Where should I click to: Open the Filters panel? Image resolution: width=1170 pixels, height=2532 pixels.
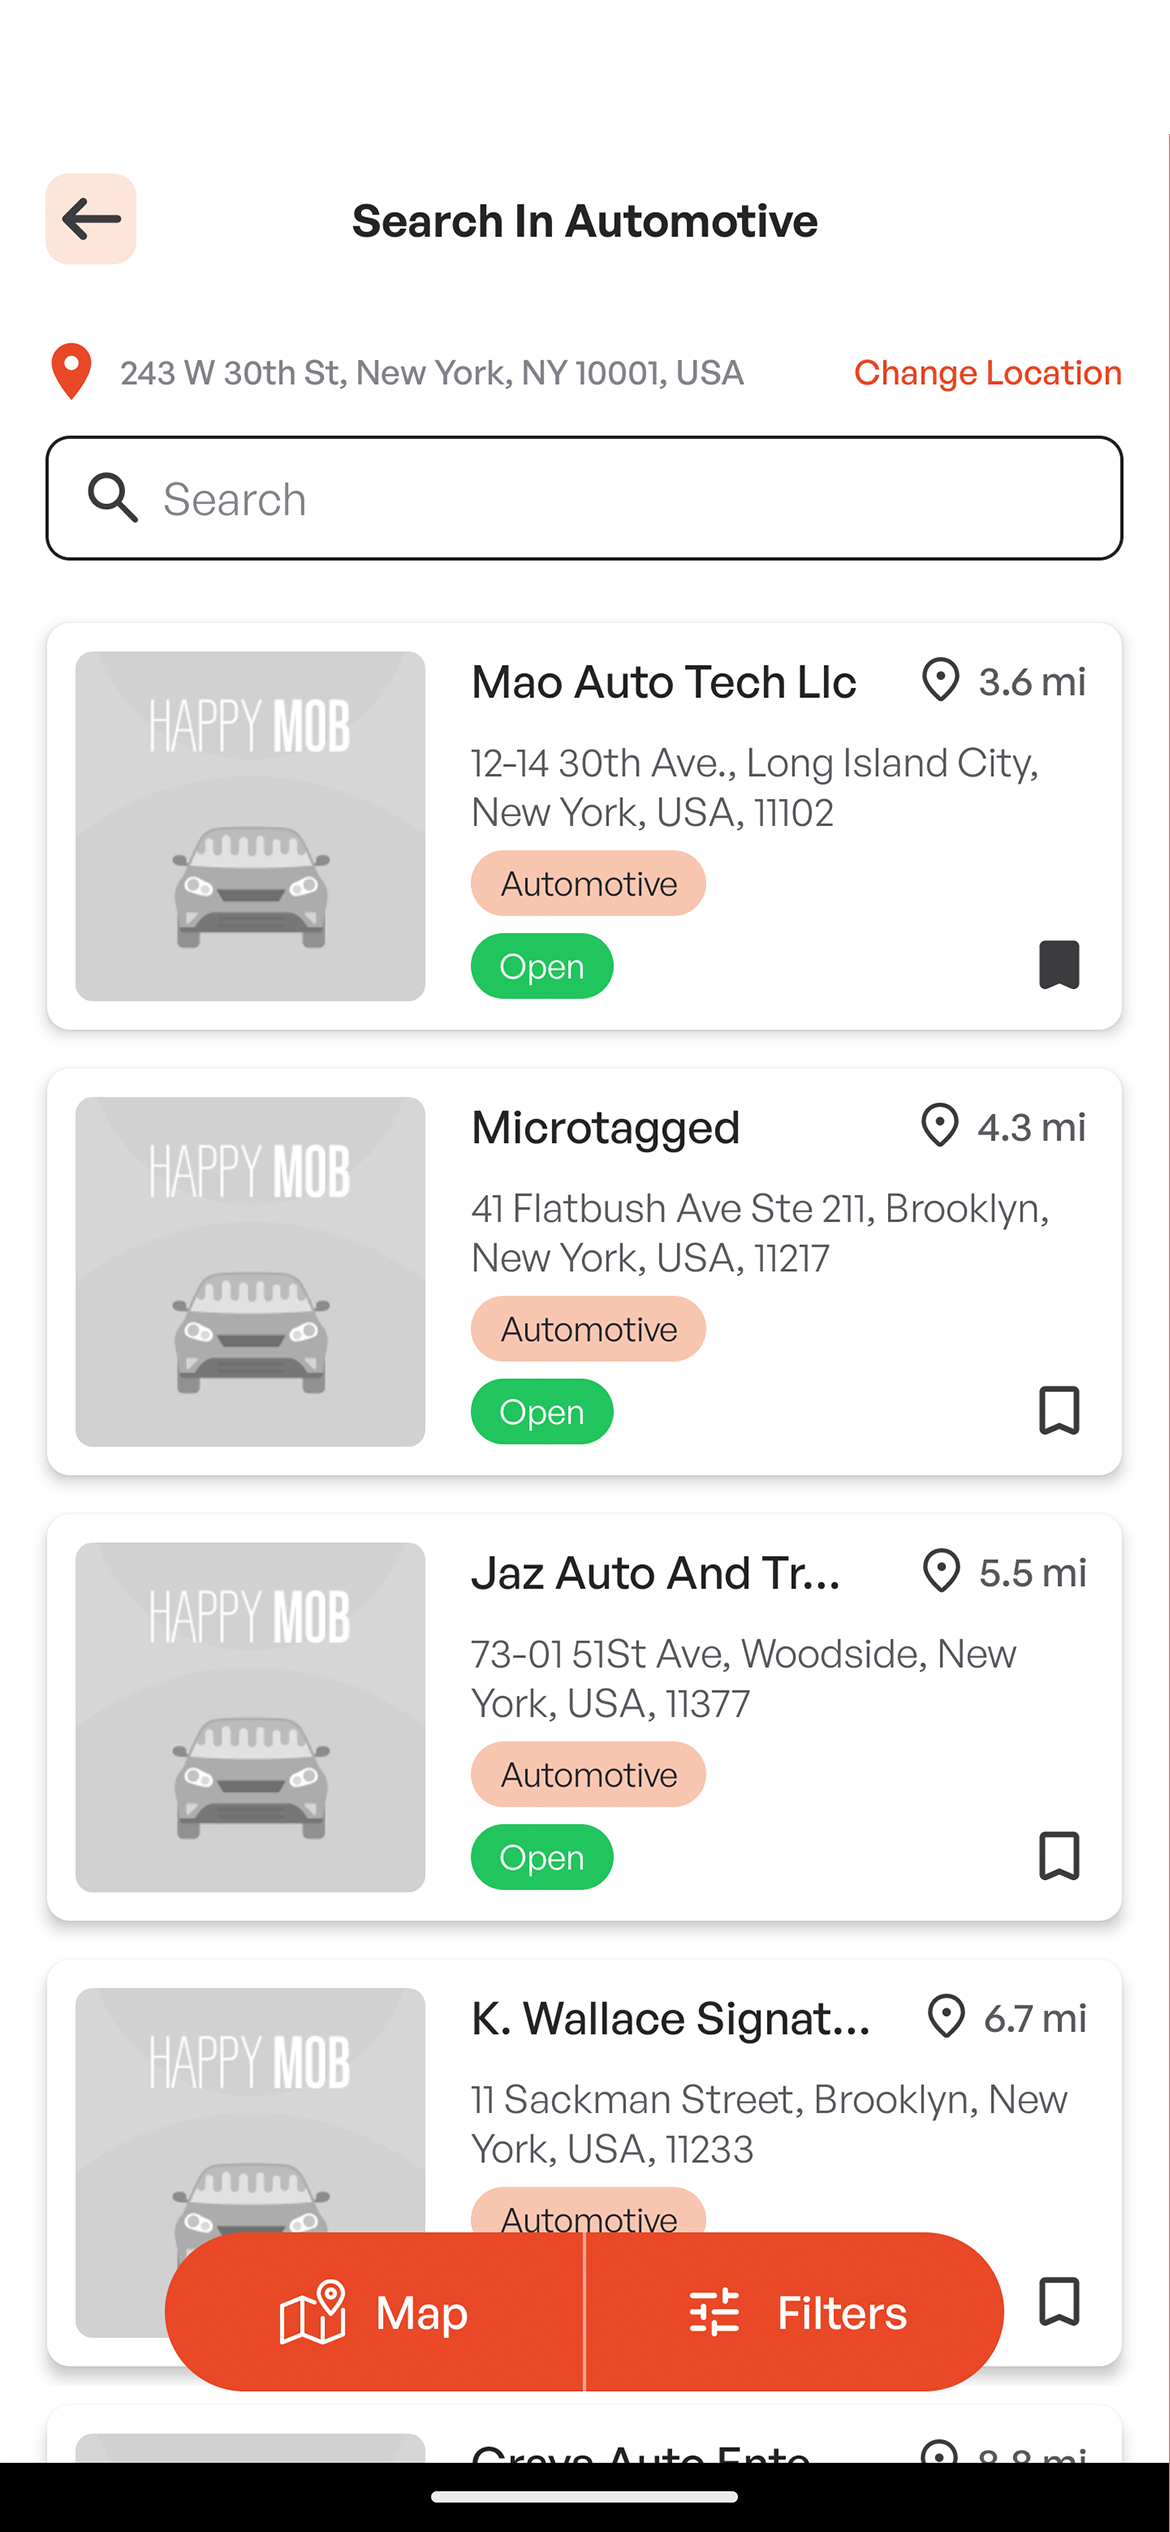point(796,2312)
